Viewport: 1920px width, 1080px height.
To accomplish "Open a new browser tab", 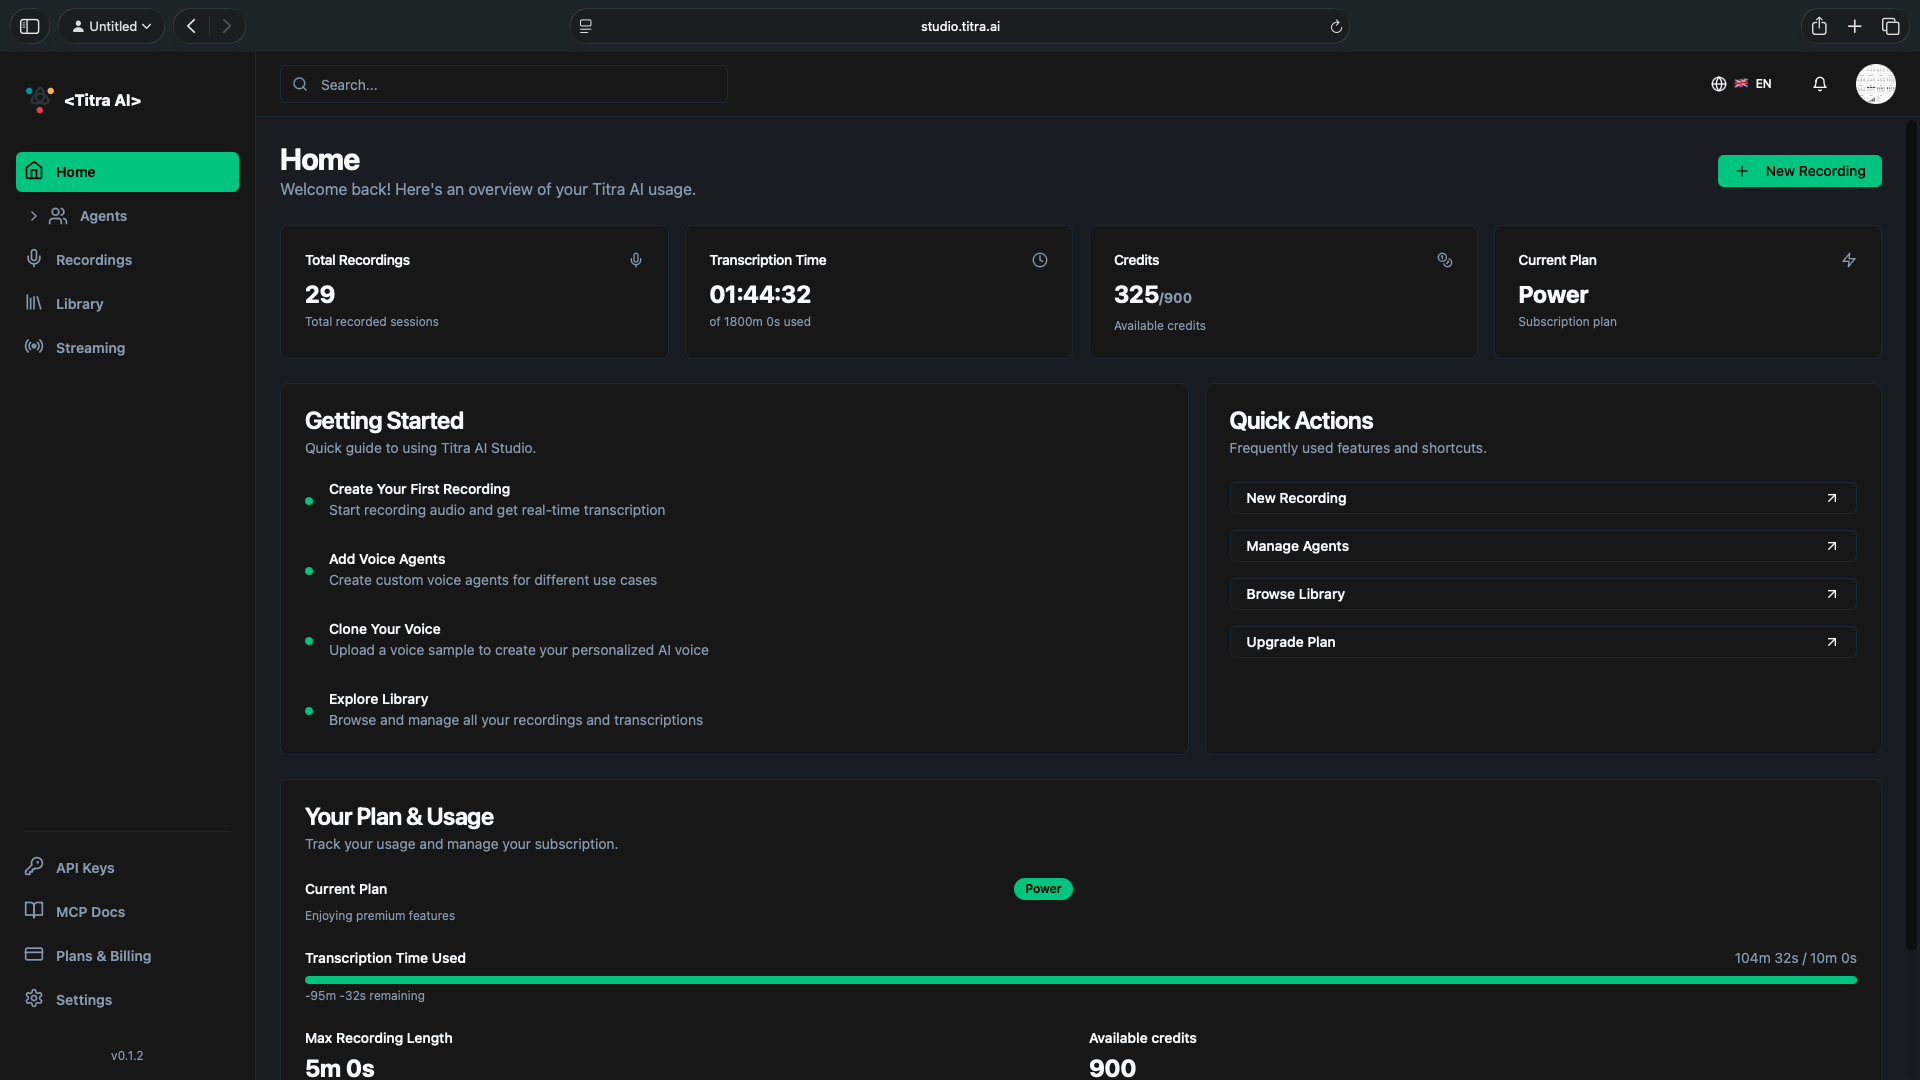I will 1855,26.
